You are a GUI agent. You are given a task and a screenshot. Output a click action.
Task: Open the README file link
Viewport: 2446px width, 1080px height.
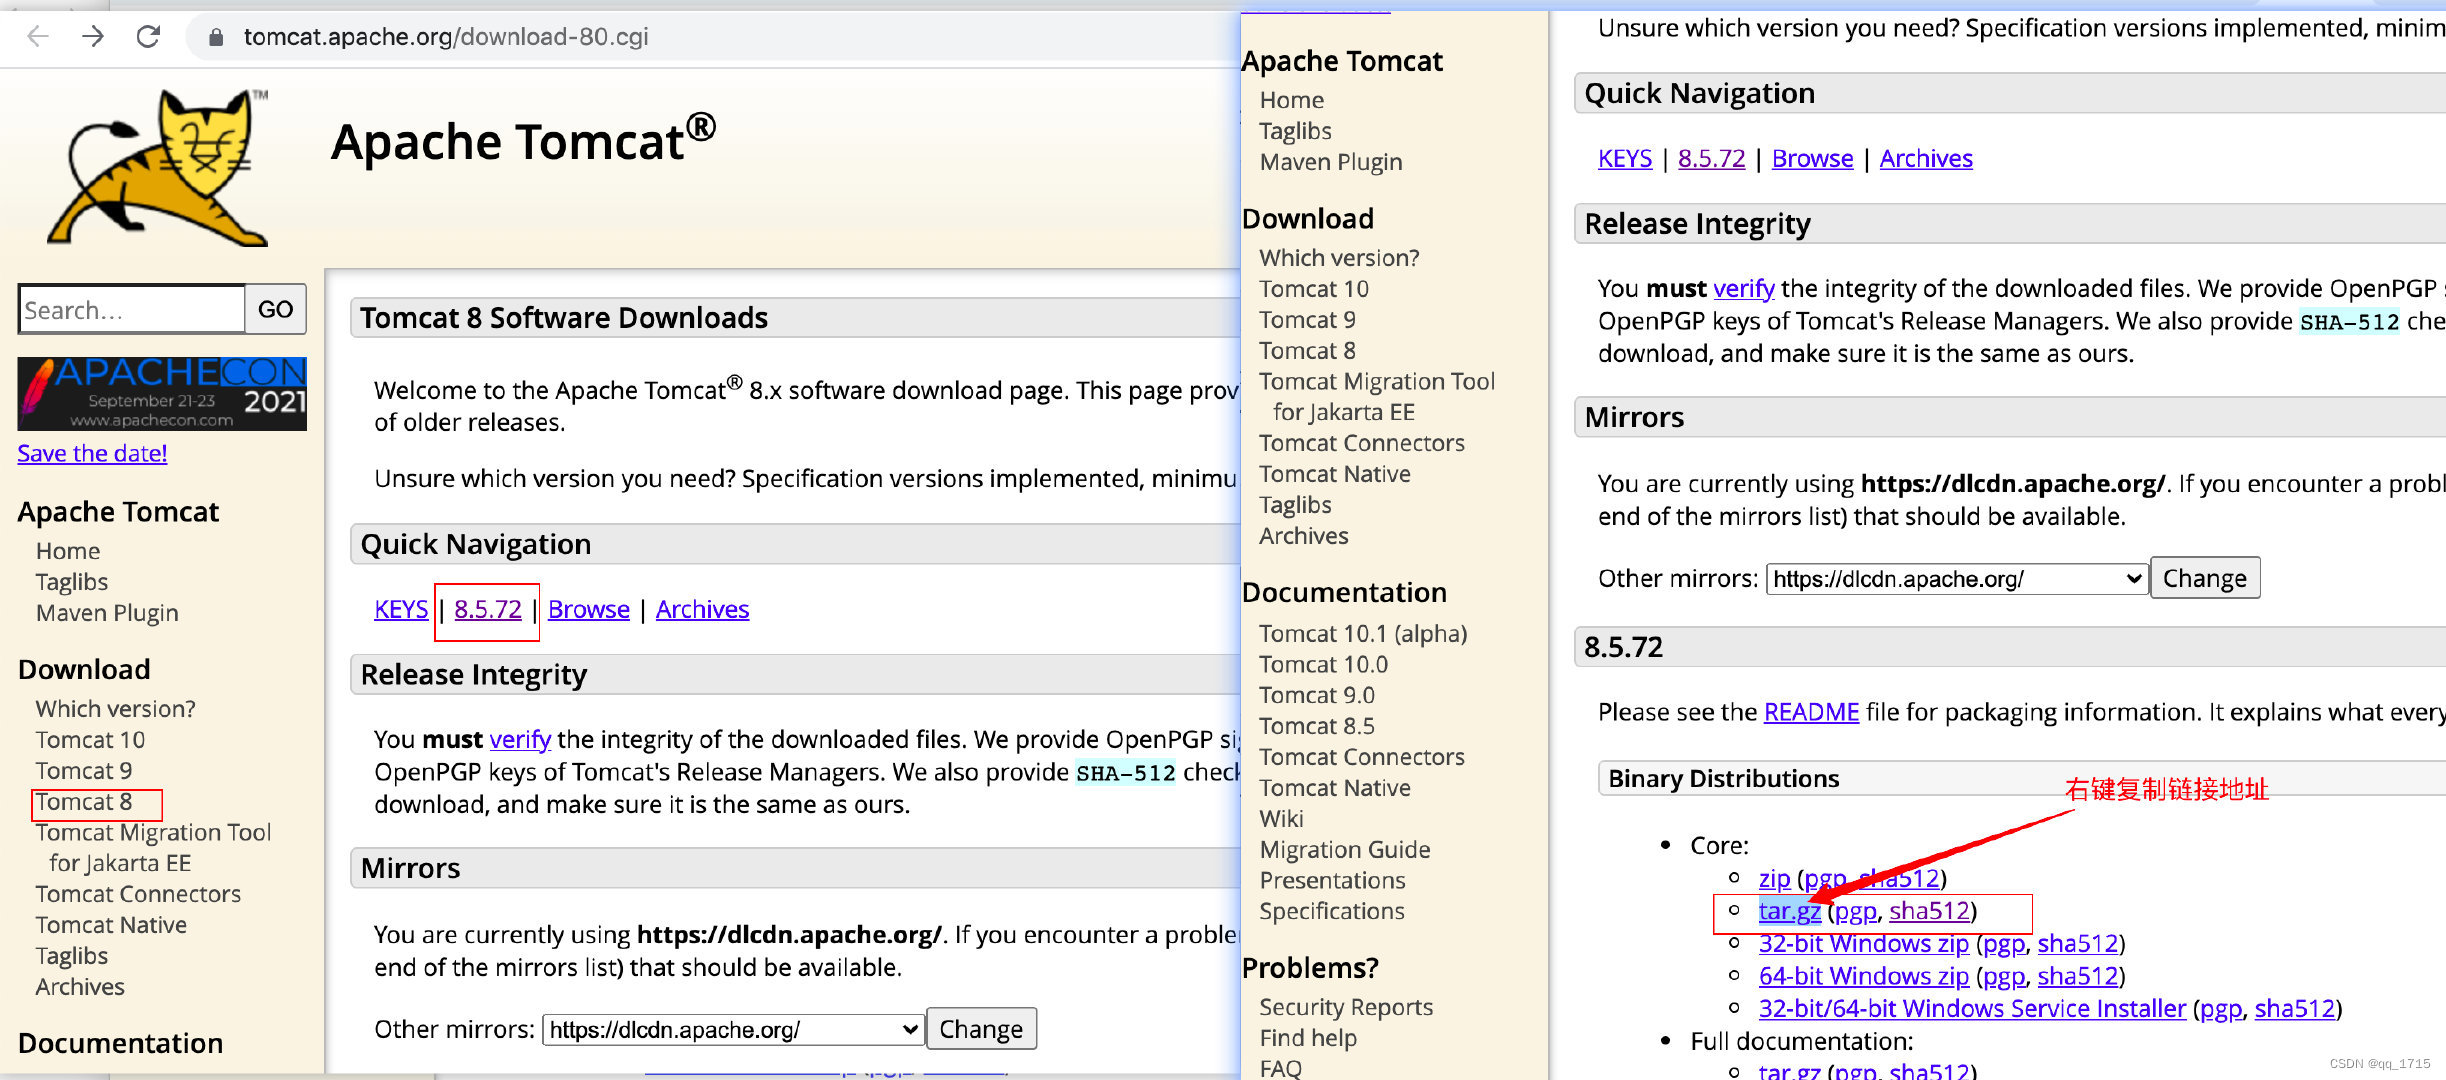[1810, 712]
